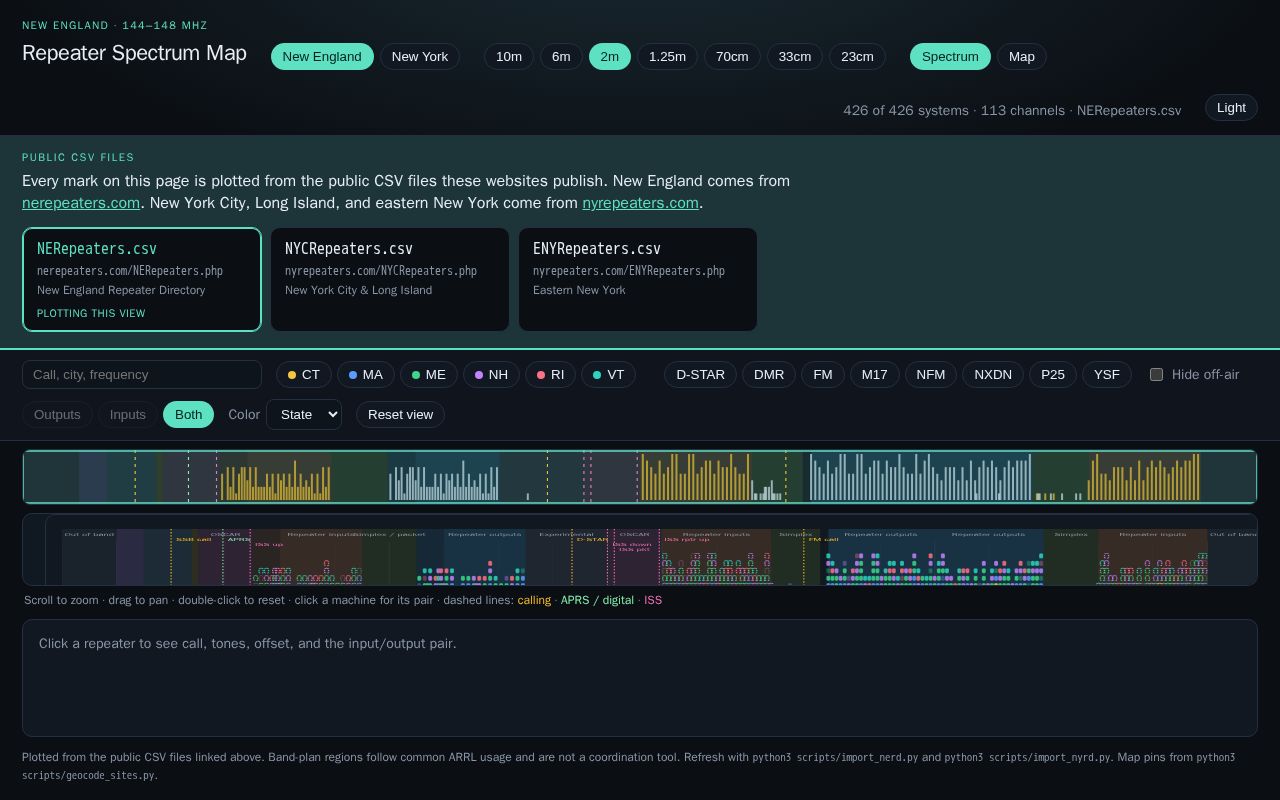Click the "nerepeaters.com/NERepeaters.php" text
The height and width of the screenshot is (800, 1280).
click(x=130, y=271)
